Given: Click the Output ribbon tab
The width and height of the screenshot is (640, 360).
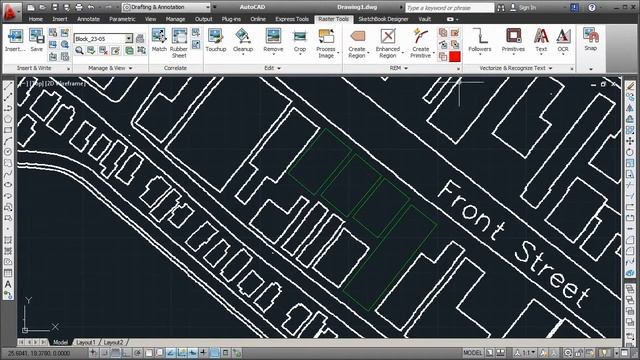Looking at the screenshot, I should pyautogui.click(x=203, y=19).
